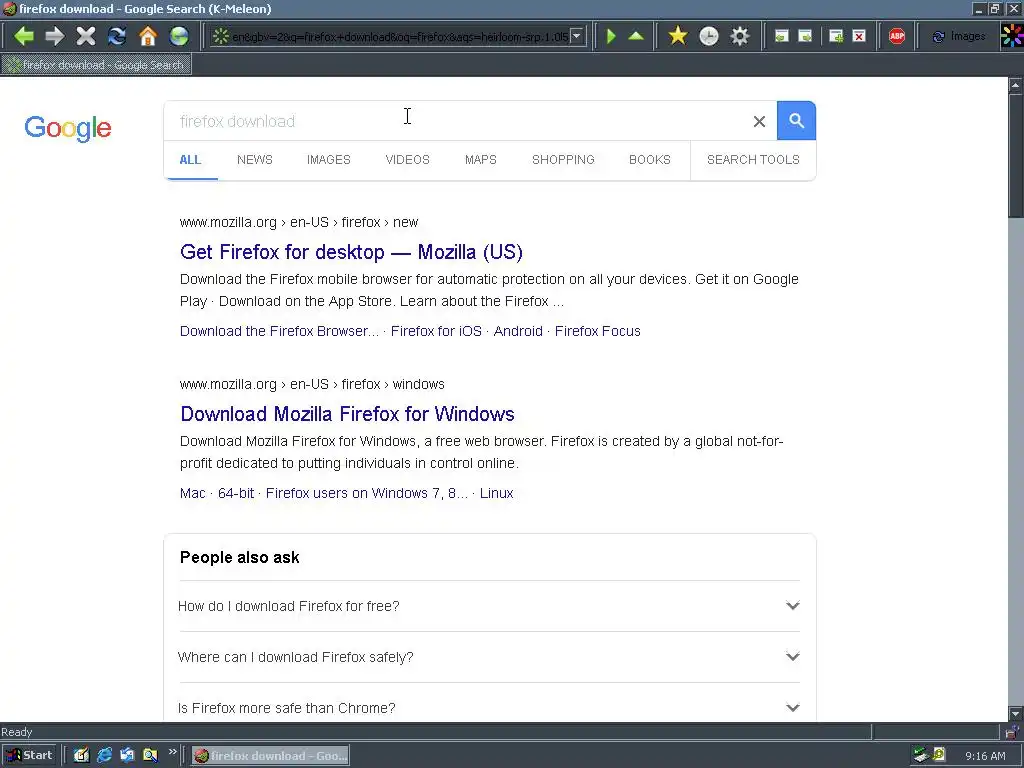Switch to the VIDEOS tab
The image size is (1024, 768).
[408, 160]
